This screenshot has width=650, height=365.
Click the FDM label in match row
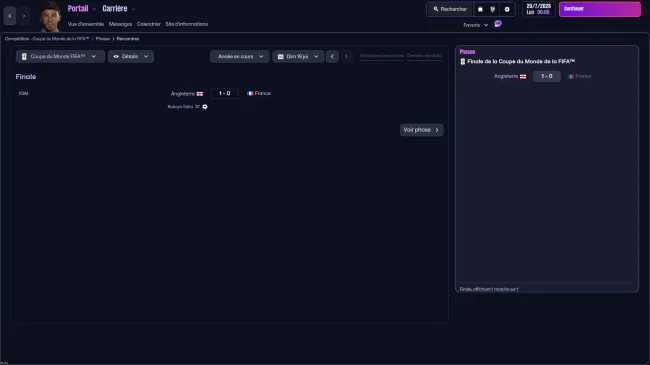pos(24,94)
